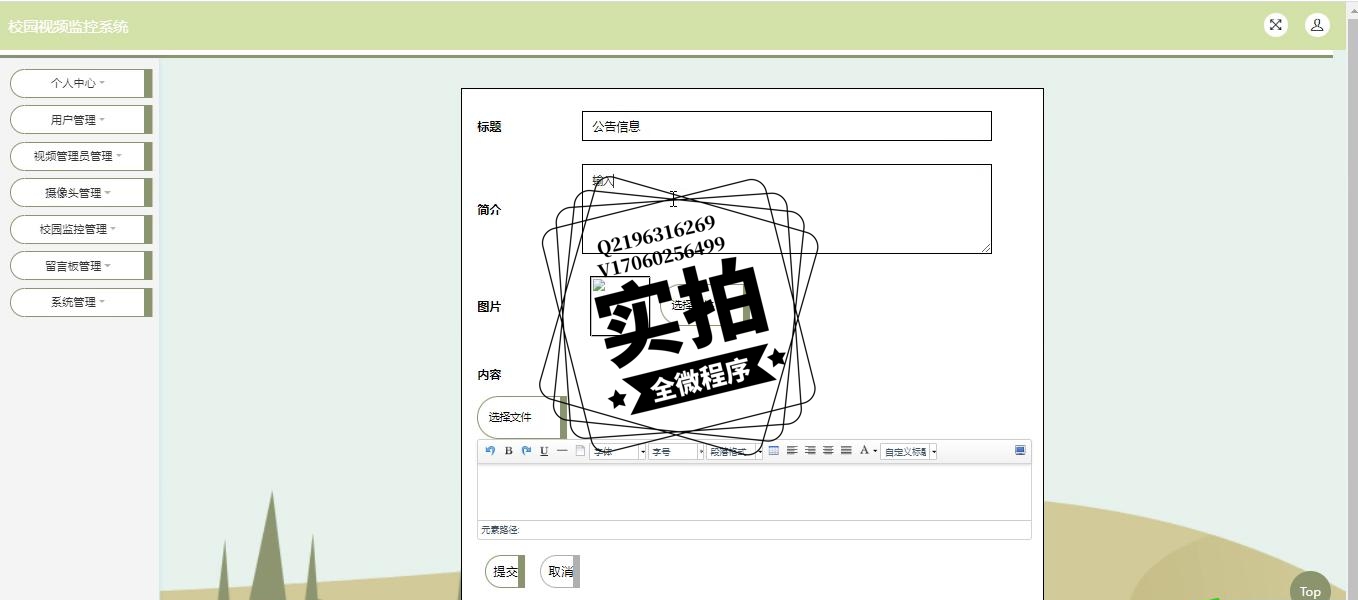Click the 校园视频监控系统 title text
The height and width of the screenshot is (600, 1358).
pos(68,27)
